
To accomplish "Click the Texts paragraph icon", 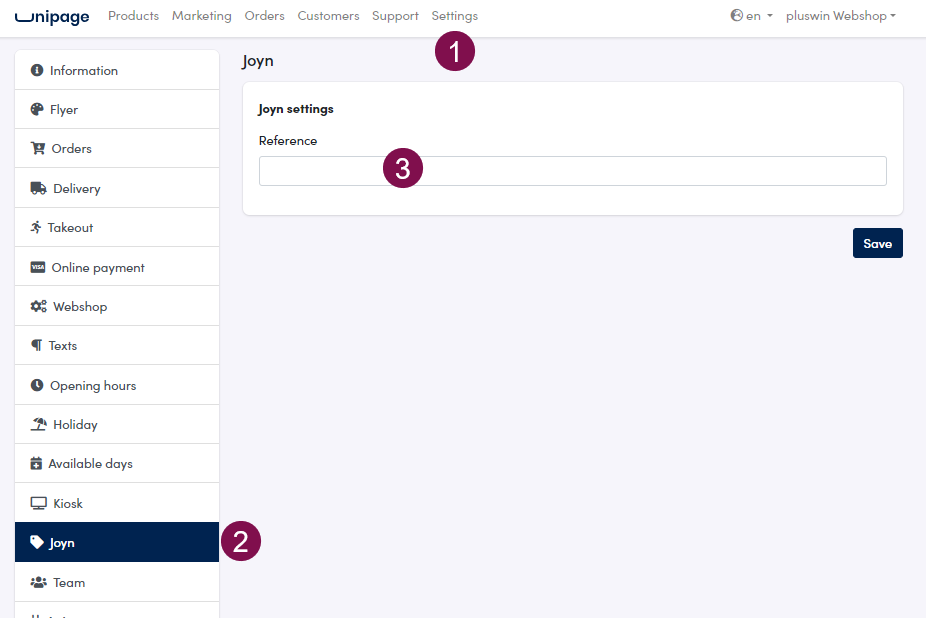I will 37,346.
